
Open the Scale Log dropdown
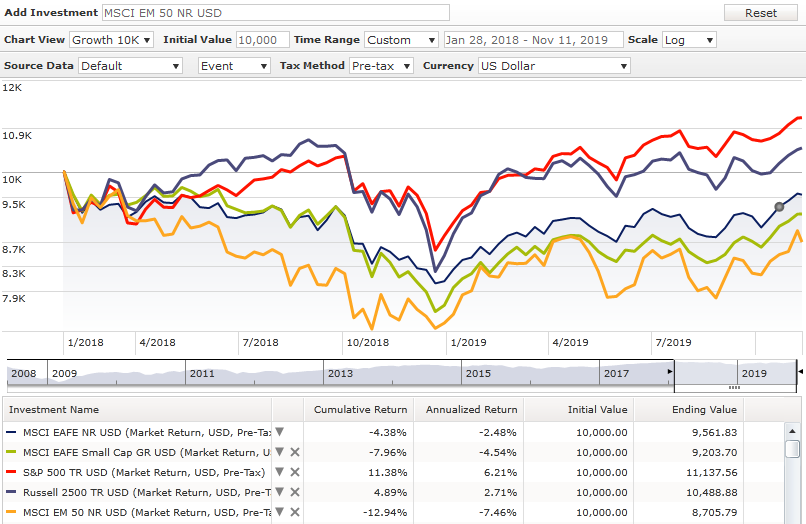(x=689, y=40)
